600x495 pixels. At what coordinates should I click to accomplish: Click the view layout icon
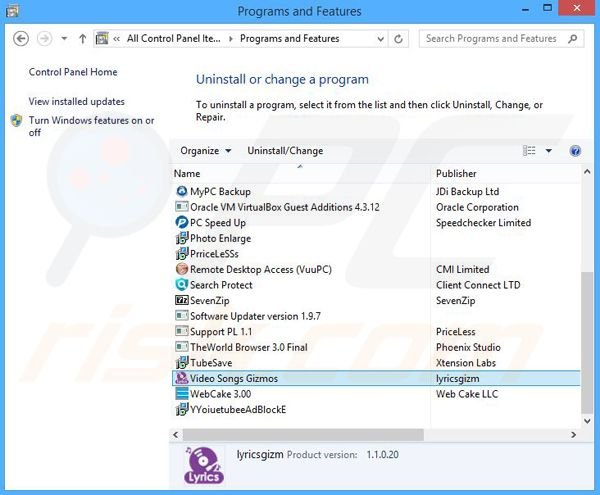[529, 151]
